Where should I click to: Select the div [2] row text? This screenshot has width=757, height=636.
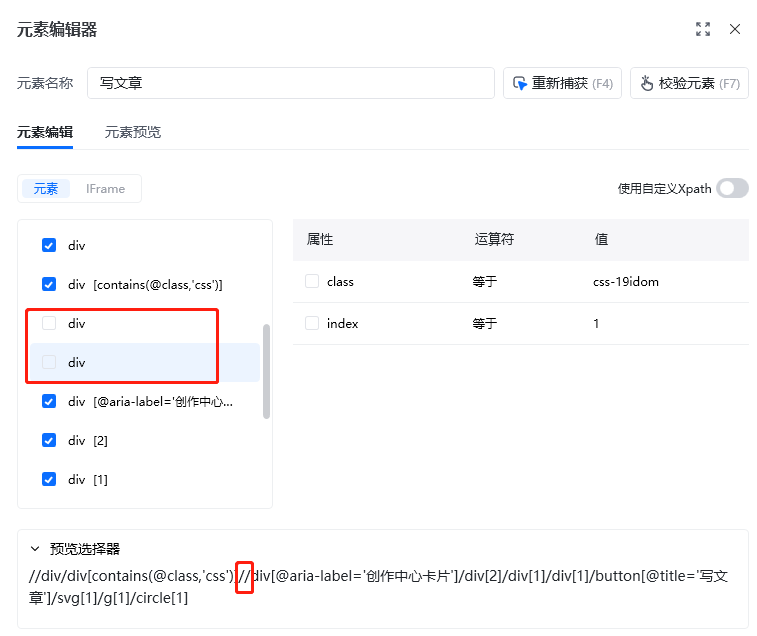coord(88,440)
